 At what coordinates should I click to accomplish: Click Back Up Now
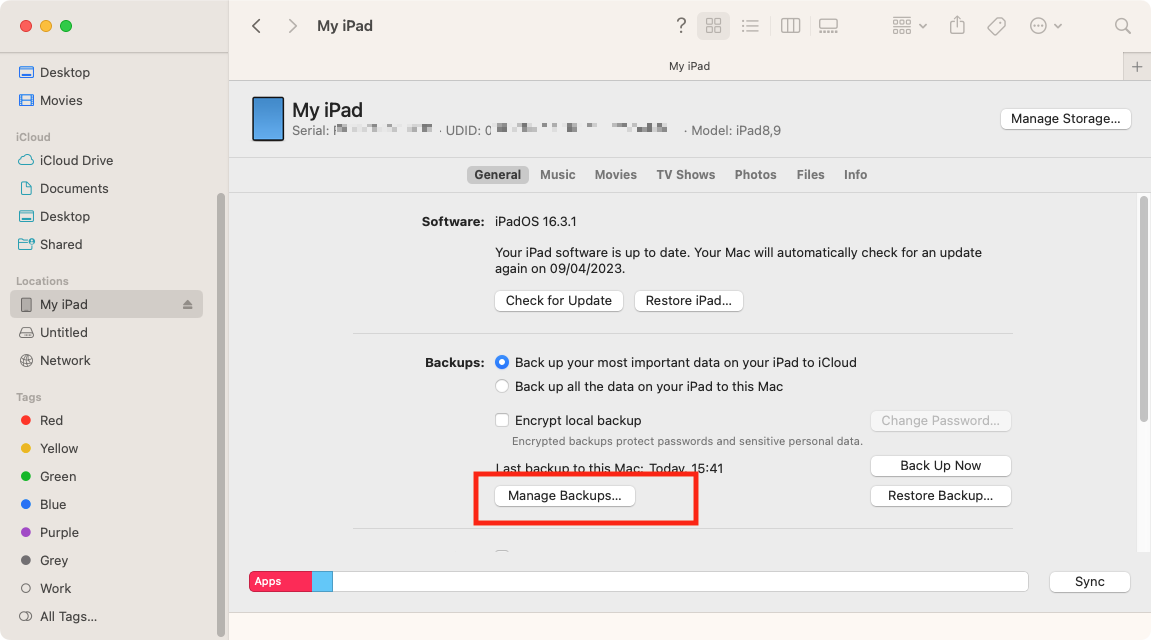[x=940, y=466]
